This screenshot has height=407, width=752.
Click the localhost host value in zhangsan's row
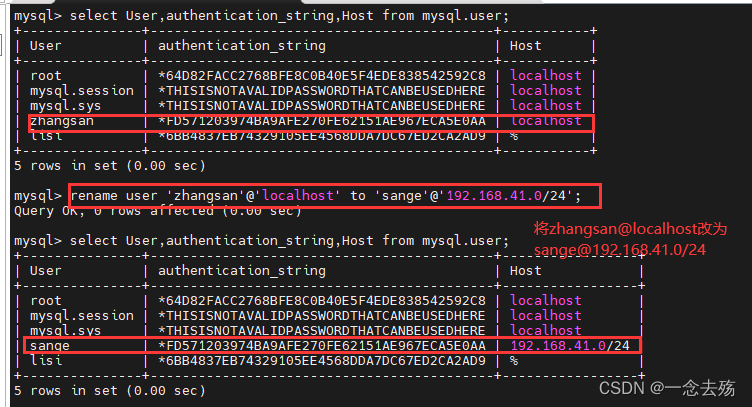pyautogui.click(x=545, y=121)
